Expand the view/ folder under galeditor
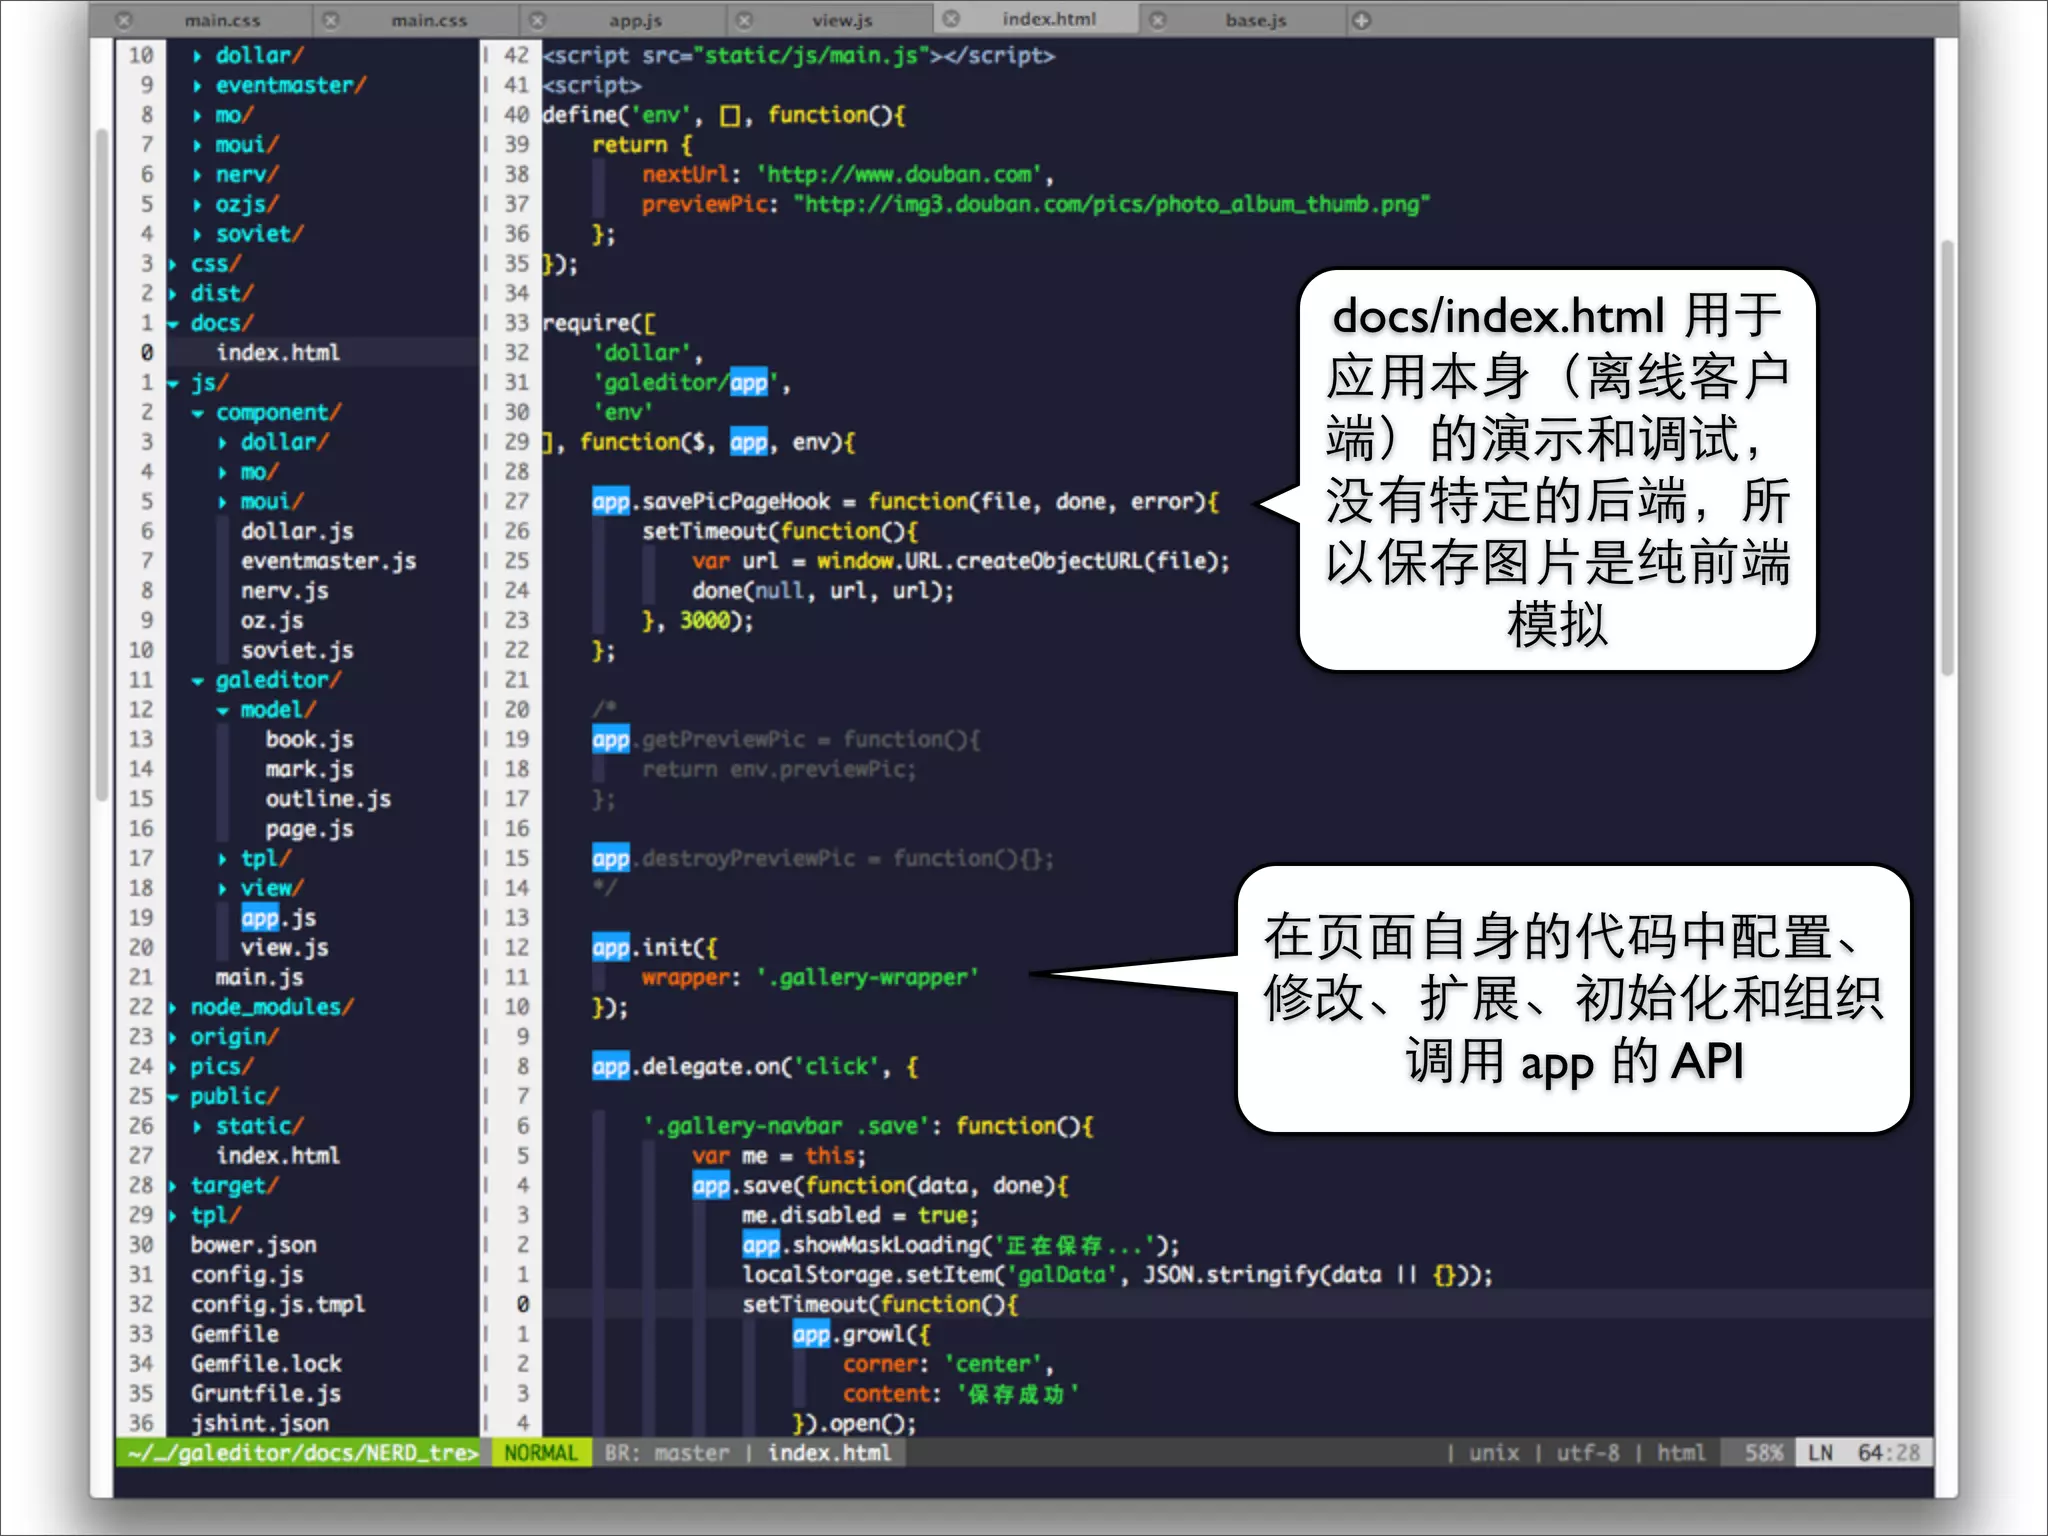The image size is (2048, 1536). (x=222, y=889)
